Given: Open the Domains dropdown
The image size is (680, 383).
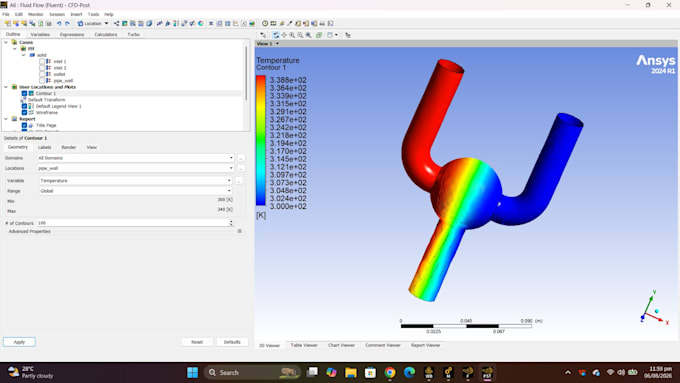Looking at the screenshot, I should pos(135,158).
